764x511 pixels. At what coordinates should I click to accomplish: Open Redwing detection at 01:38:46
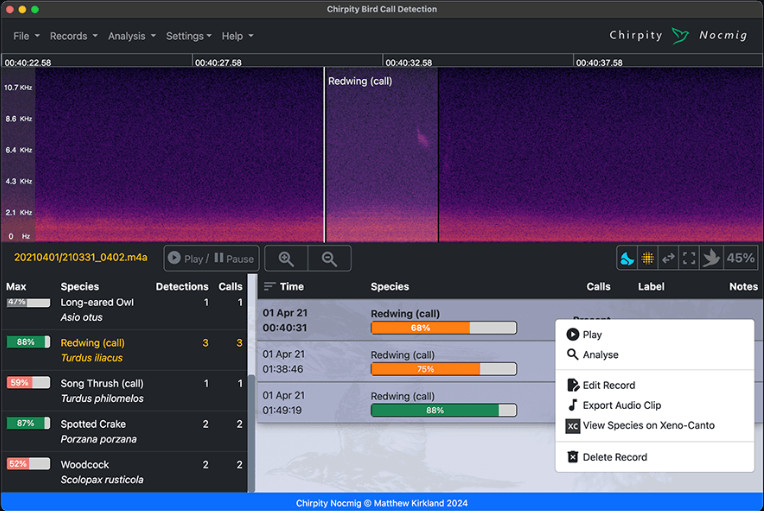click(406, 361)
